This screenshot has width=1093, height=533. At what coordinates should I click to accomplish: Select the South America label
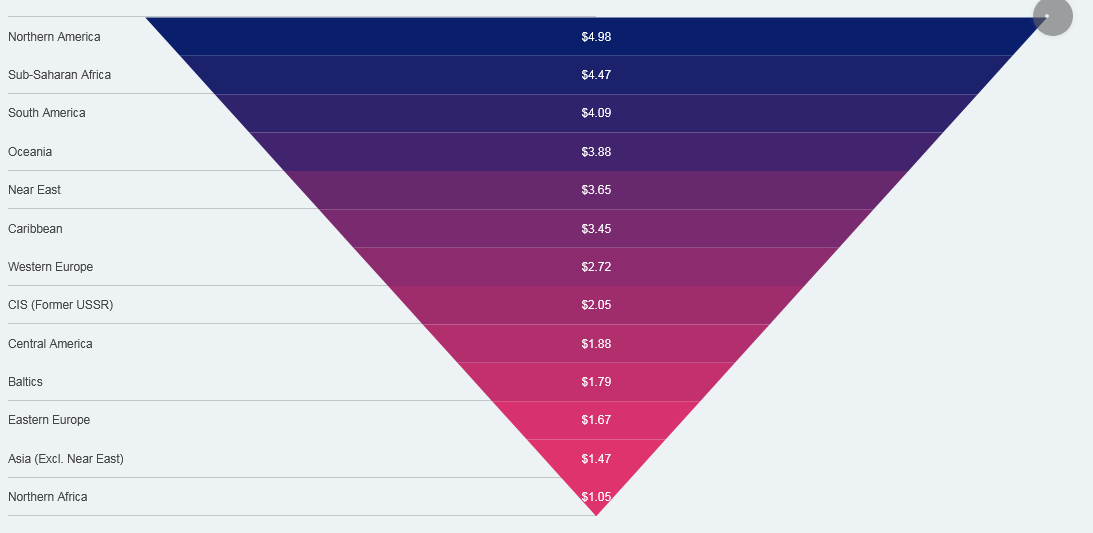click(47, 113)
